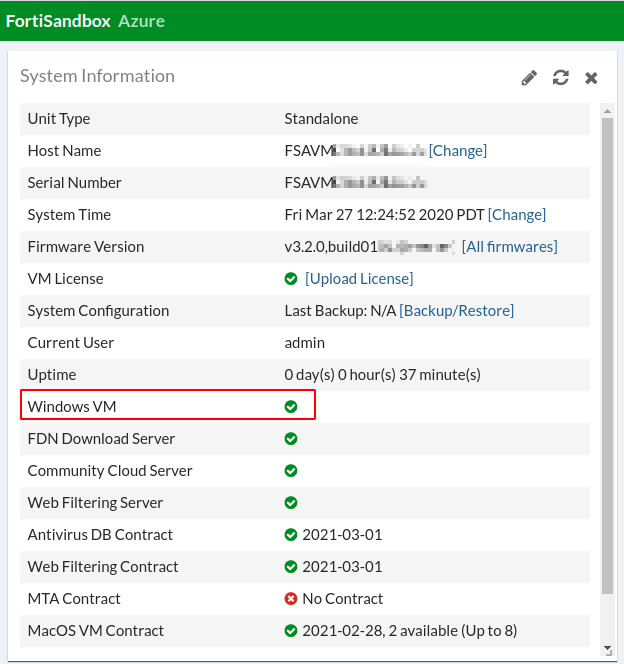This screenshot has height=664, width=624.
Task: Click Last Backup: N/A text
Action: pos(340,311)
